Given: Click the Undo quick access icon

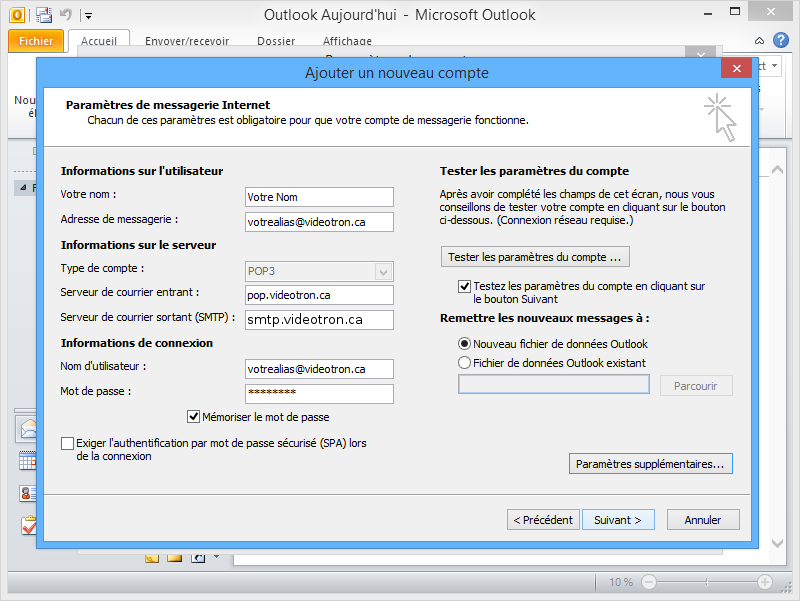Looking at the screenshot, I should tap(65, 13).
